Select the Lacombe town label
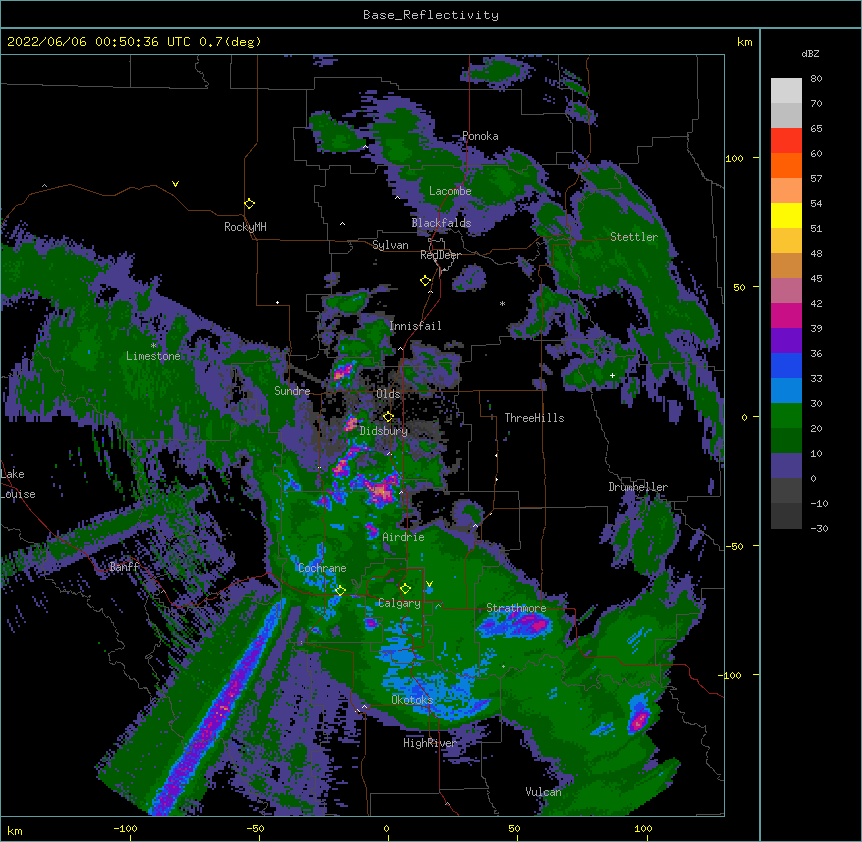The height and width of the screenshot is (842, 862). (x=450, y=191)
